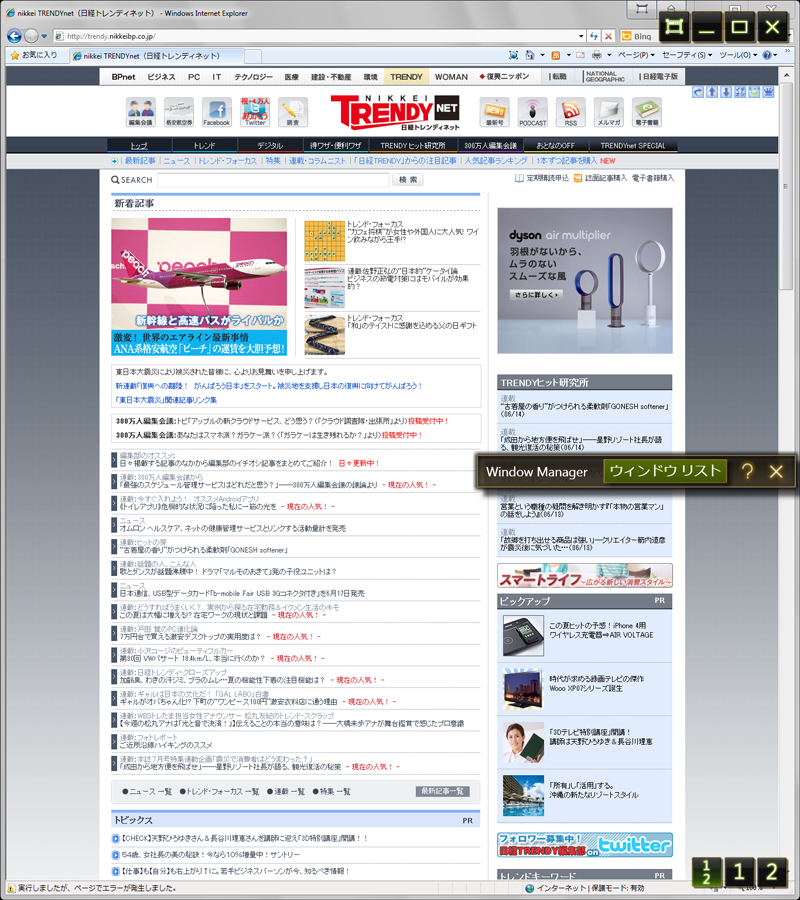This screenshot has width=800, height=900.
Task: Switch to desktop 1 in bottom-right overlay
Action: point(739,872)
